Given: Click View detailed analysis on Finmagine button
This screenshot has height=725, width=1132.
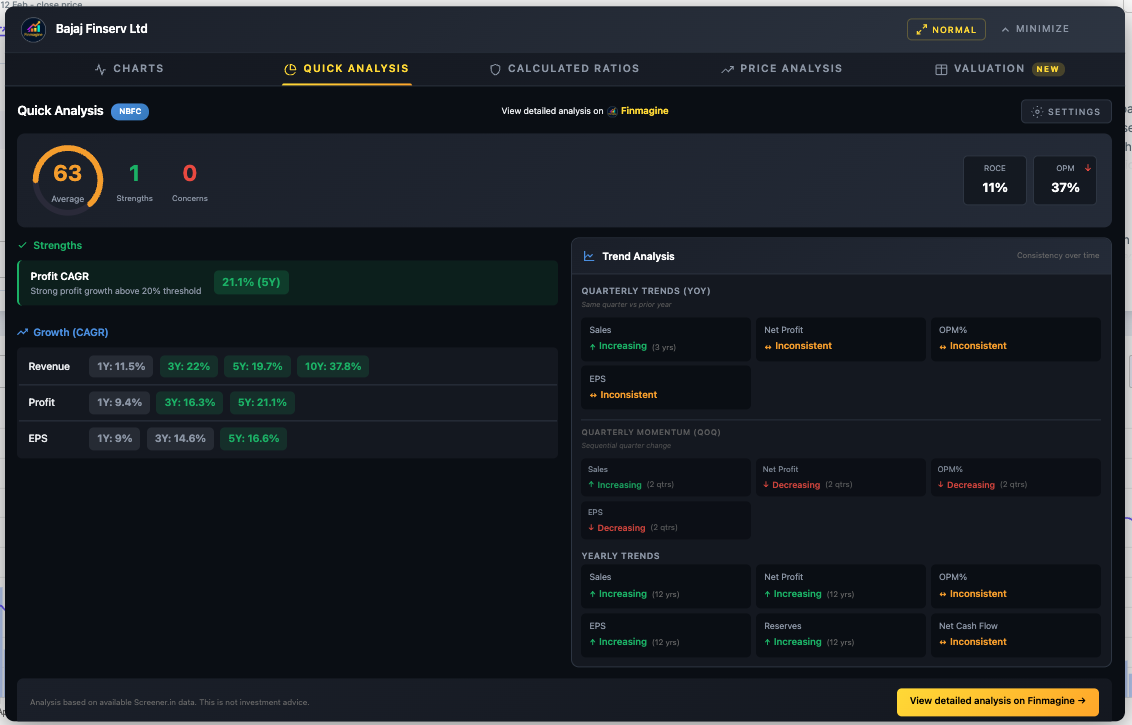Looking at the screenshot, I should [x=997, y=701].
